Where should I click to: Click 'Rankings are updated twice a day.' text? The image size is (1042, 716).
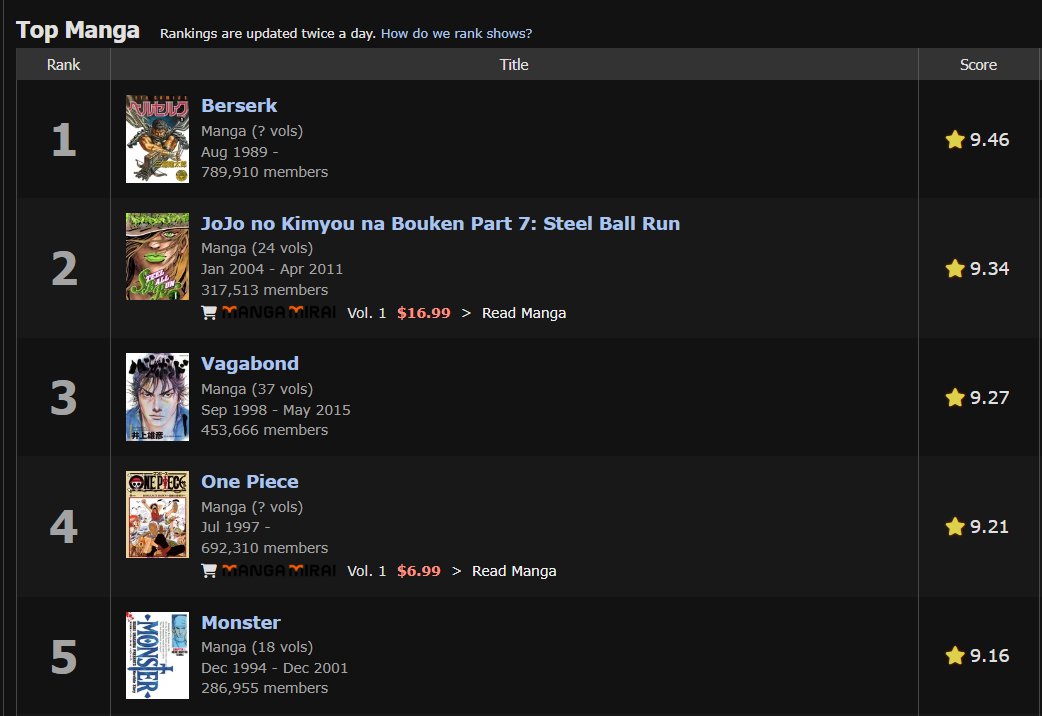coord(268,33)
